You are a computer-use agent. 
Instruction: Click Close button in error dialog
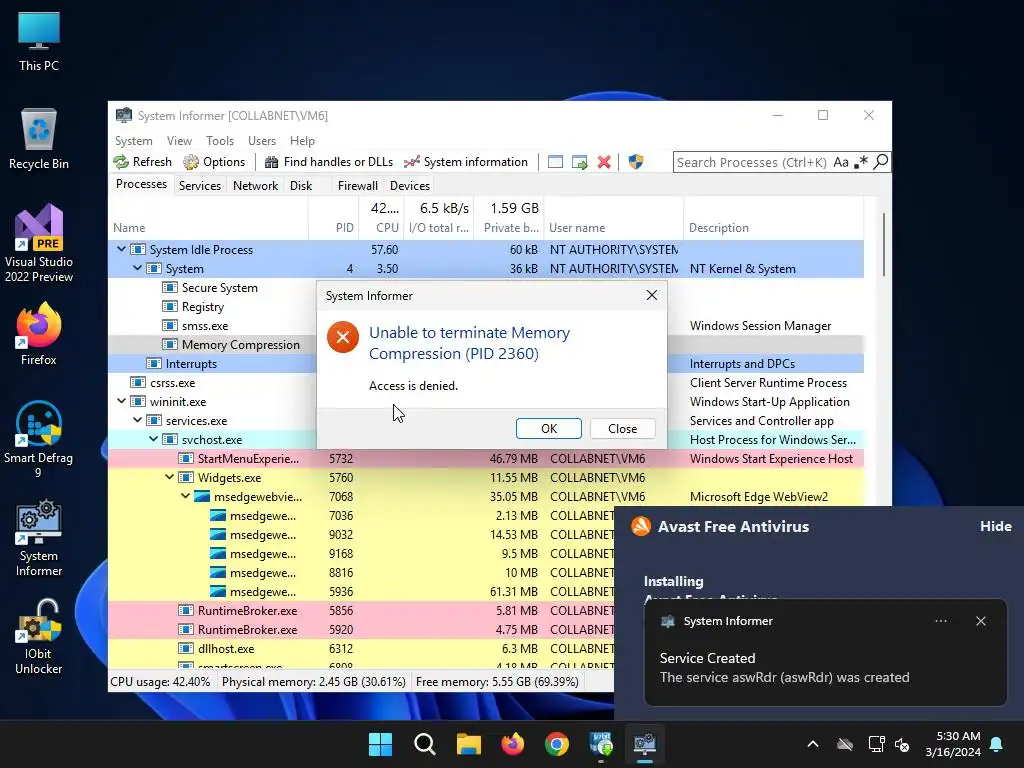coord(622,428)
